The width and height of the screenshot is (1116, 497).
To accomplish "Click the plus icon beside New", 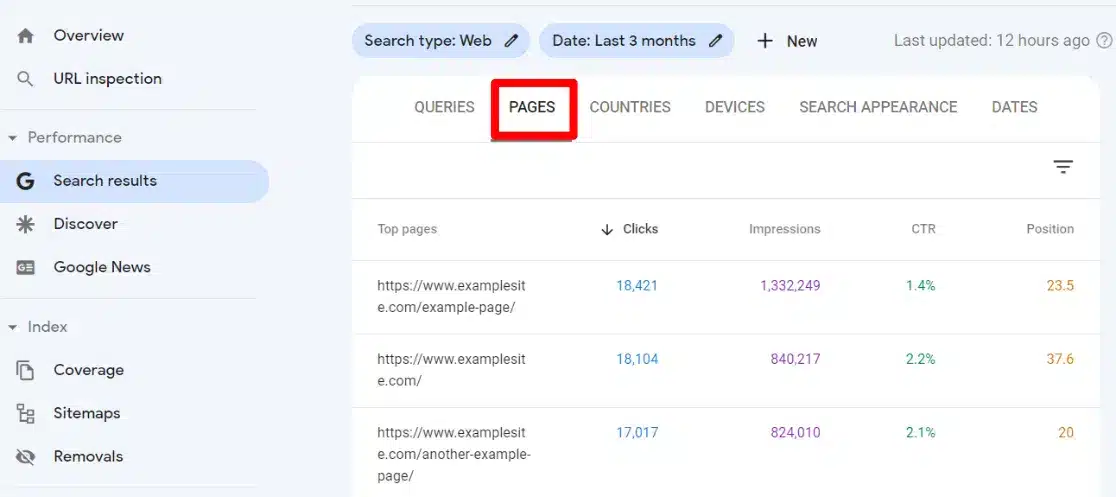I will coord(765,41).
